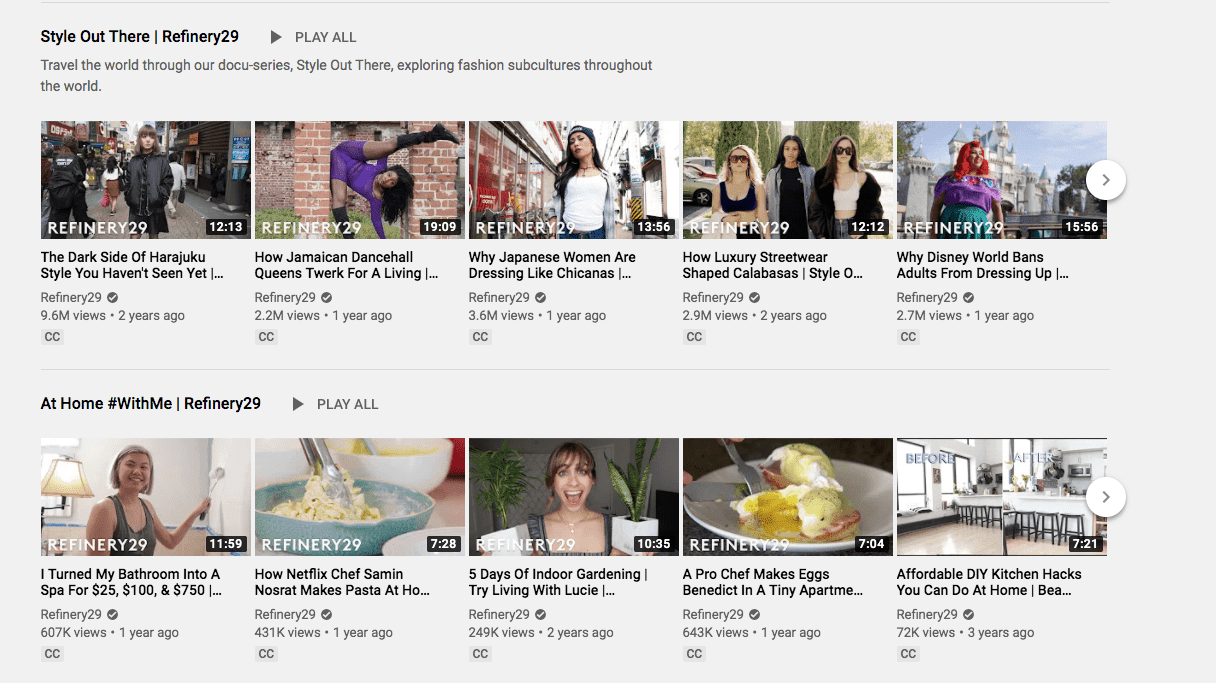This screenshot has height=683, width=1216.
Task: Play all At Home #WithMe videos
Action: 335,404
